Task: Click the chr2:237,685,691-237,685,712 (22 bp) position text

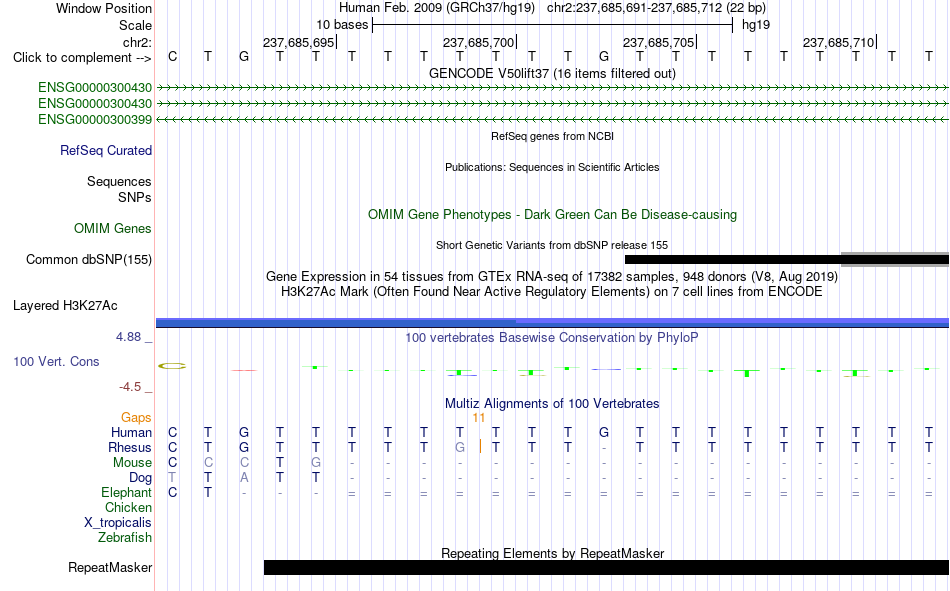Action: (x=656, y=8)
